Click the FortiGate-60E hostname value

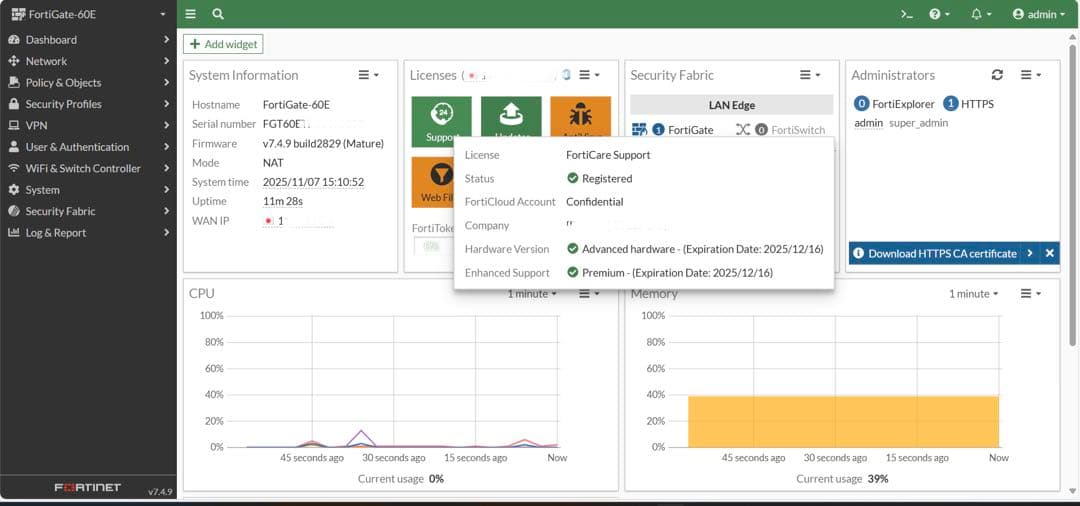coord(296,105)
